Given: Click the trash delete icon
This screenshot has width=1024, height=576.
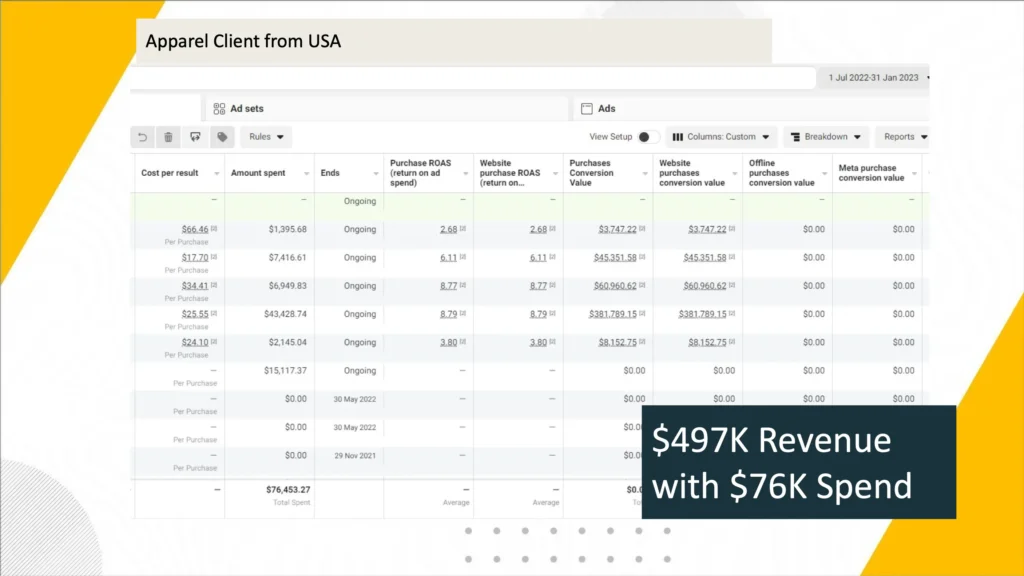Looking at the screenshot, I should 168,137.
